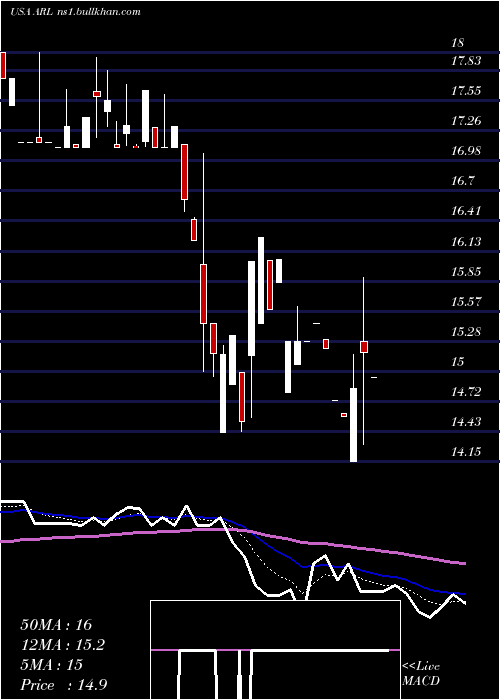Viewport: 500px width, 700px height.
Task: Click the tall red candle at 16.13 to 15.57
Action: pyautogui.click(x=270, y=285)
